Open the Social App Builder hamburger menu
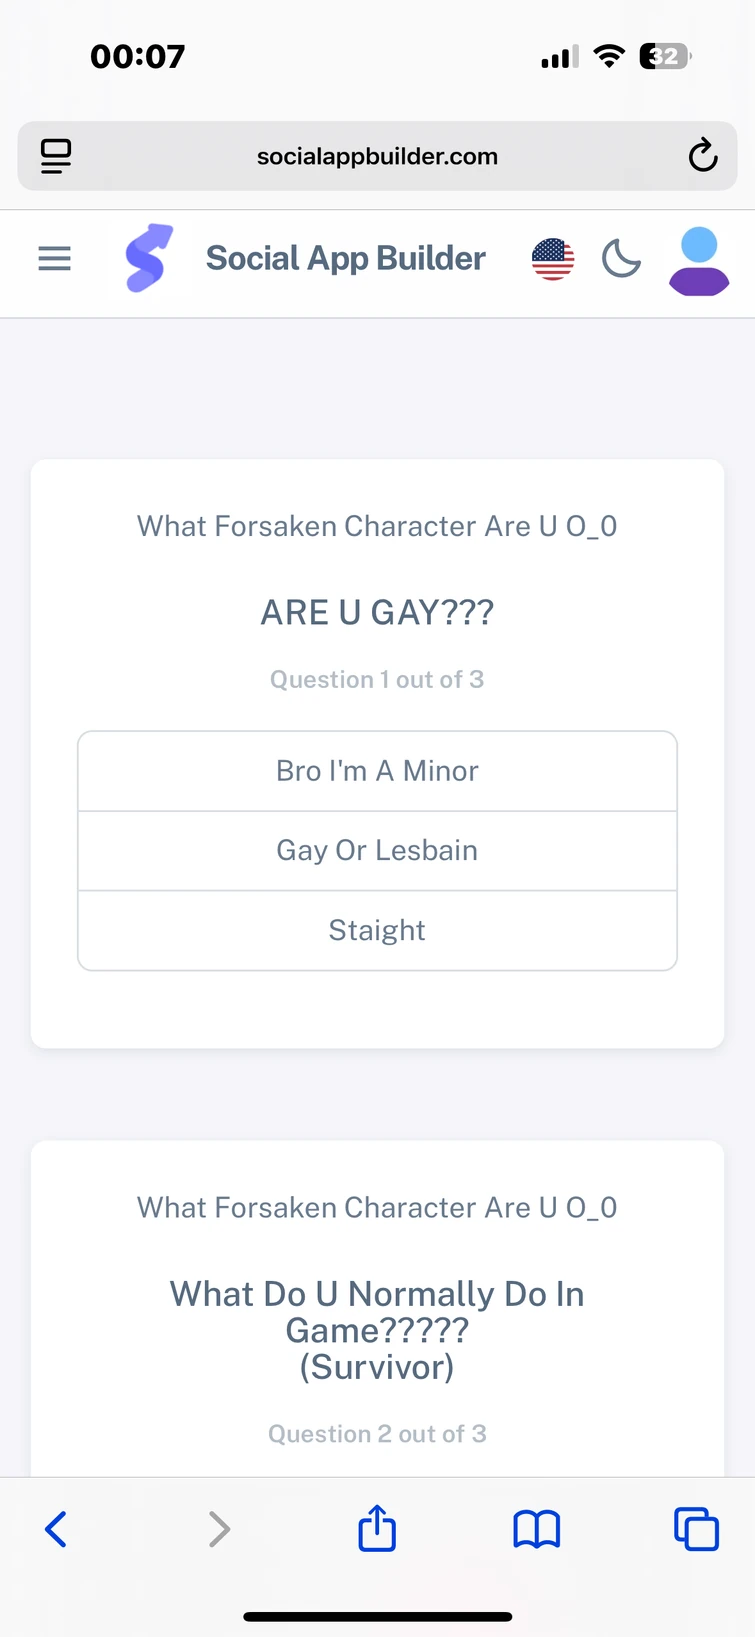 click(54, 259)
